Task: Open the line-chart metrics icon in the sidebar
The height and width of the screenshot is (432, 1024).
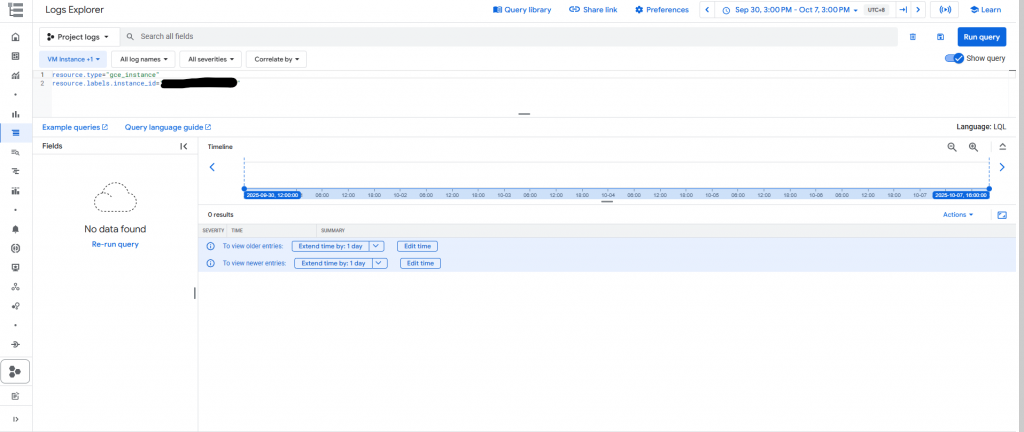Action: tap(16, 76)
